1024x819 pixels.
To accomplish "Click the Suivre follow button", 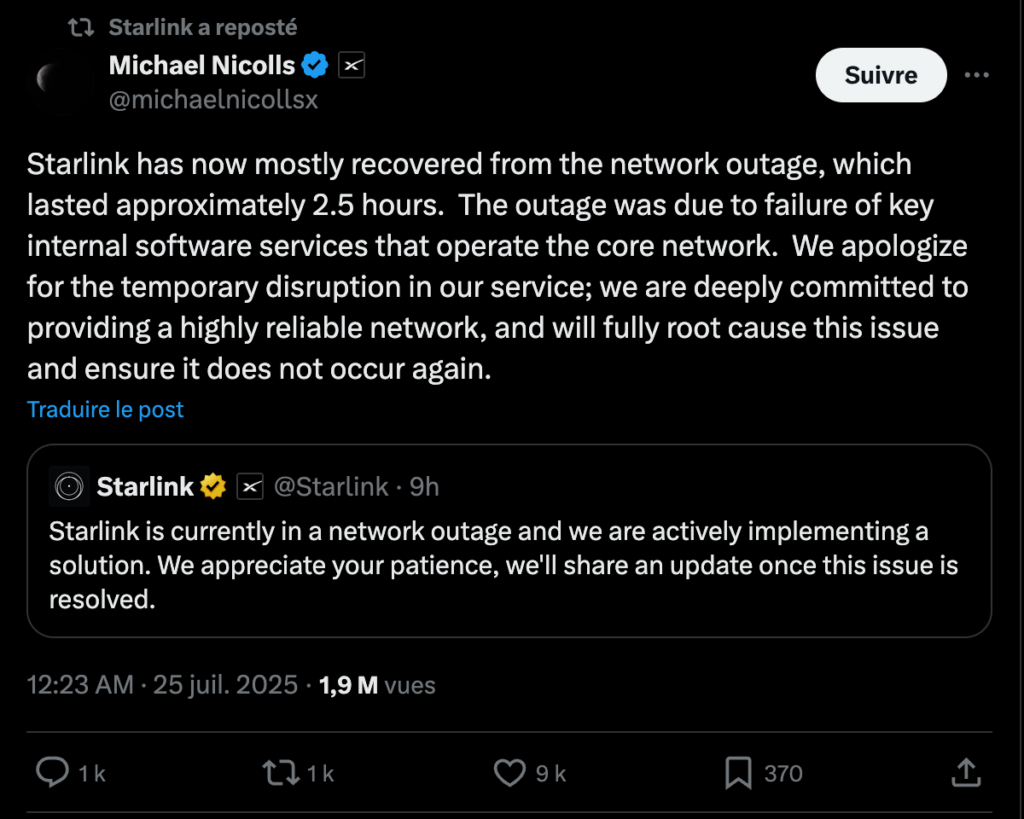I will pos(880,75).
